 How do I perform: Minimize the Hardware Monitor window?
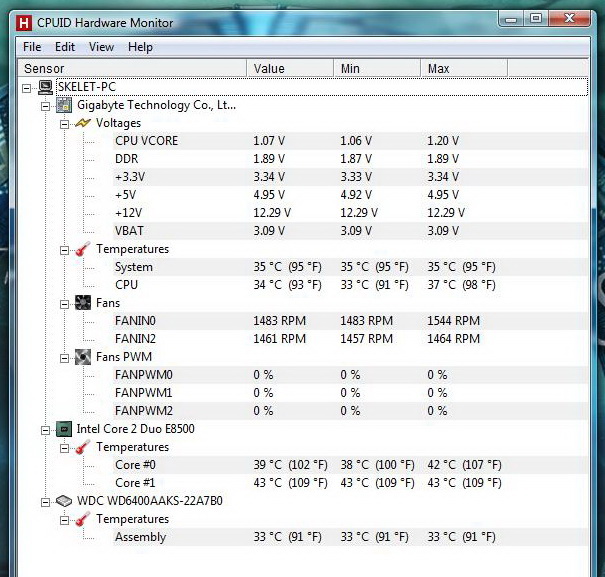tap(511, 19)
